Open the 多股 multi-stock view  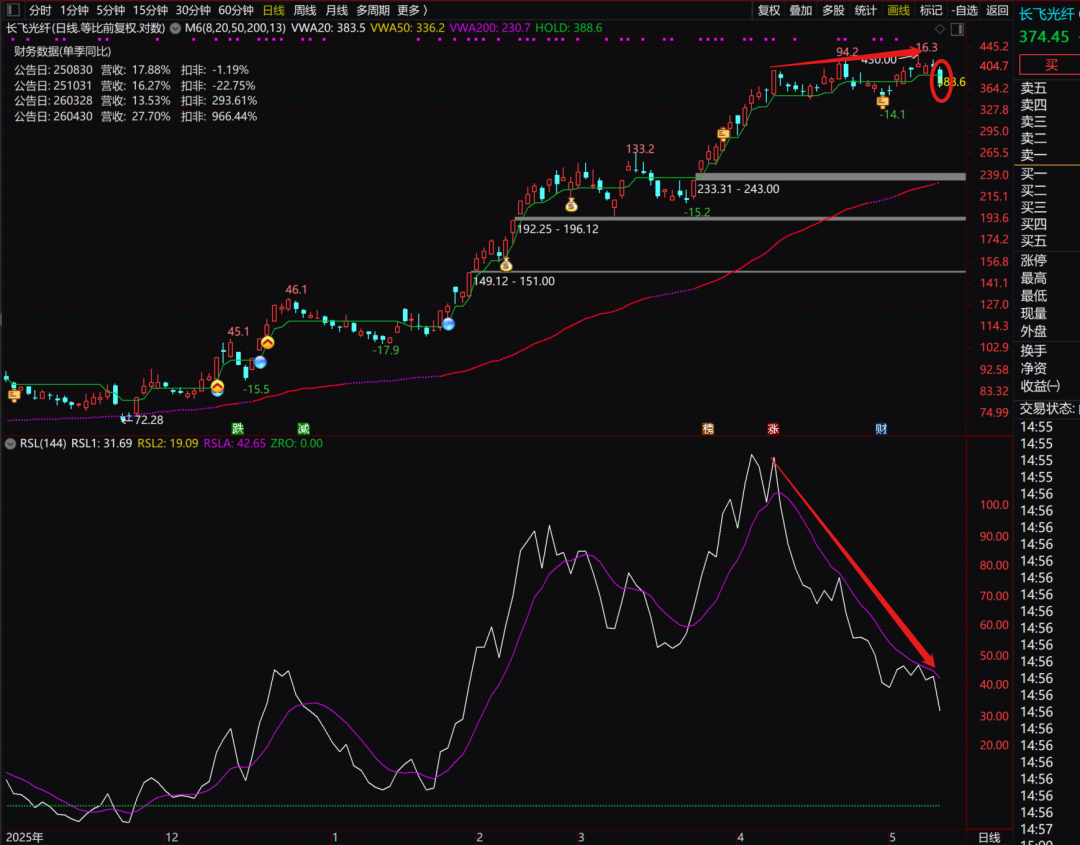[833, 10]
